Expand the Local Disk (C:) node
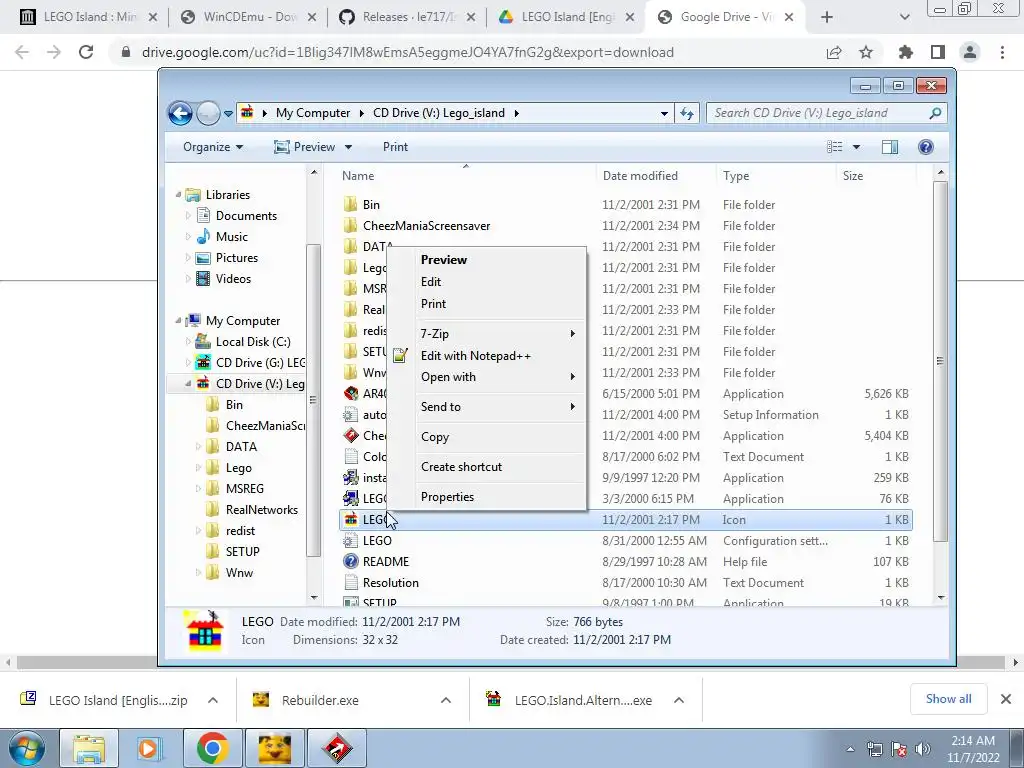The image size is (1024, 768). pyautogui.click(x=188, y=342)
